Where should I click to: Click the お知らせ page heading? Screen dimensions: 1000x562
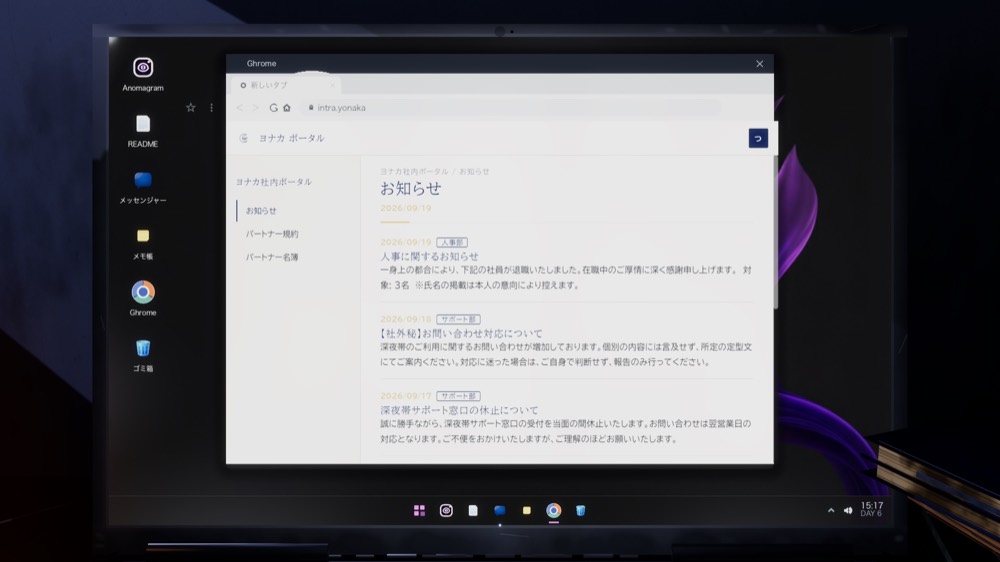click(411, 188)
